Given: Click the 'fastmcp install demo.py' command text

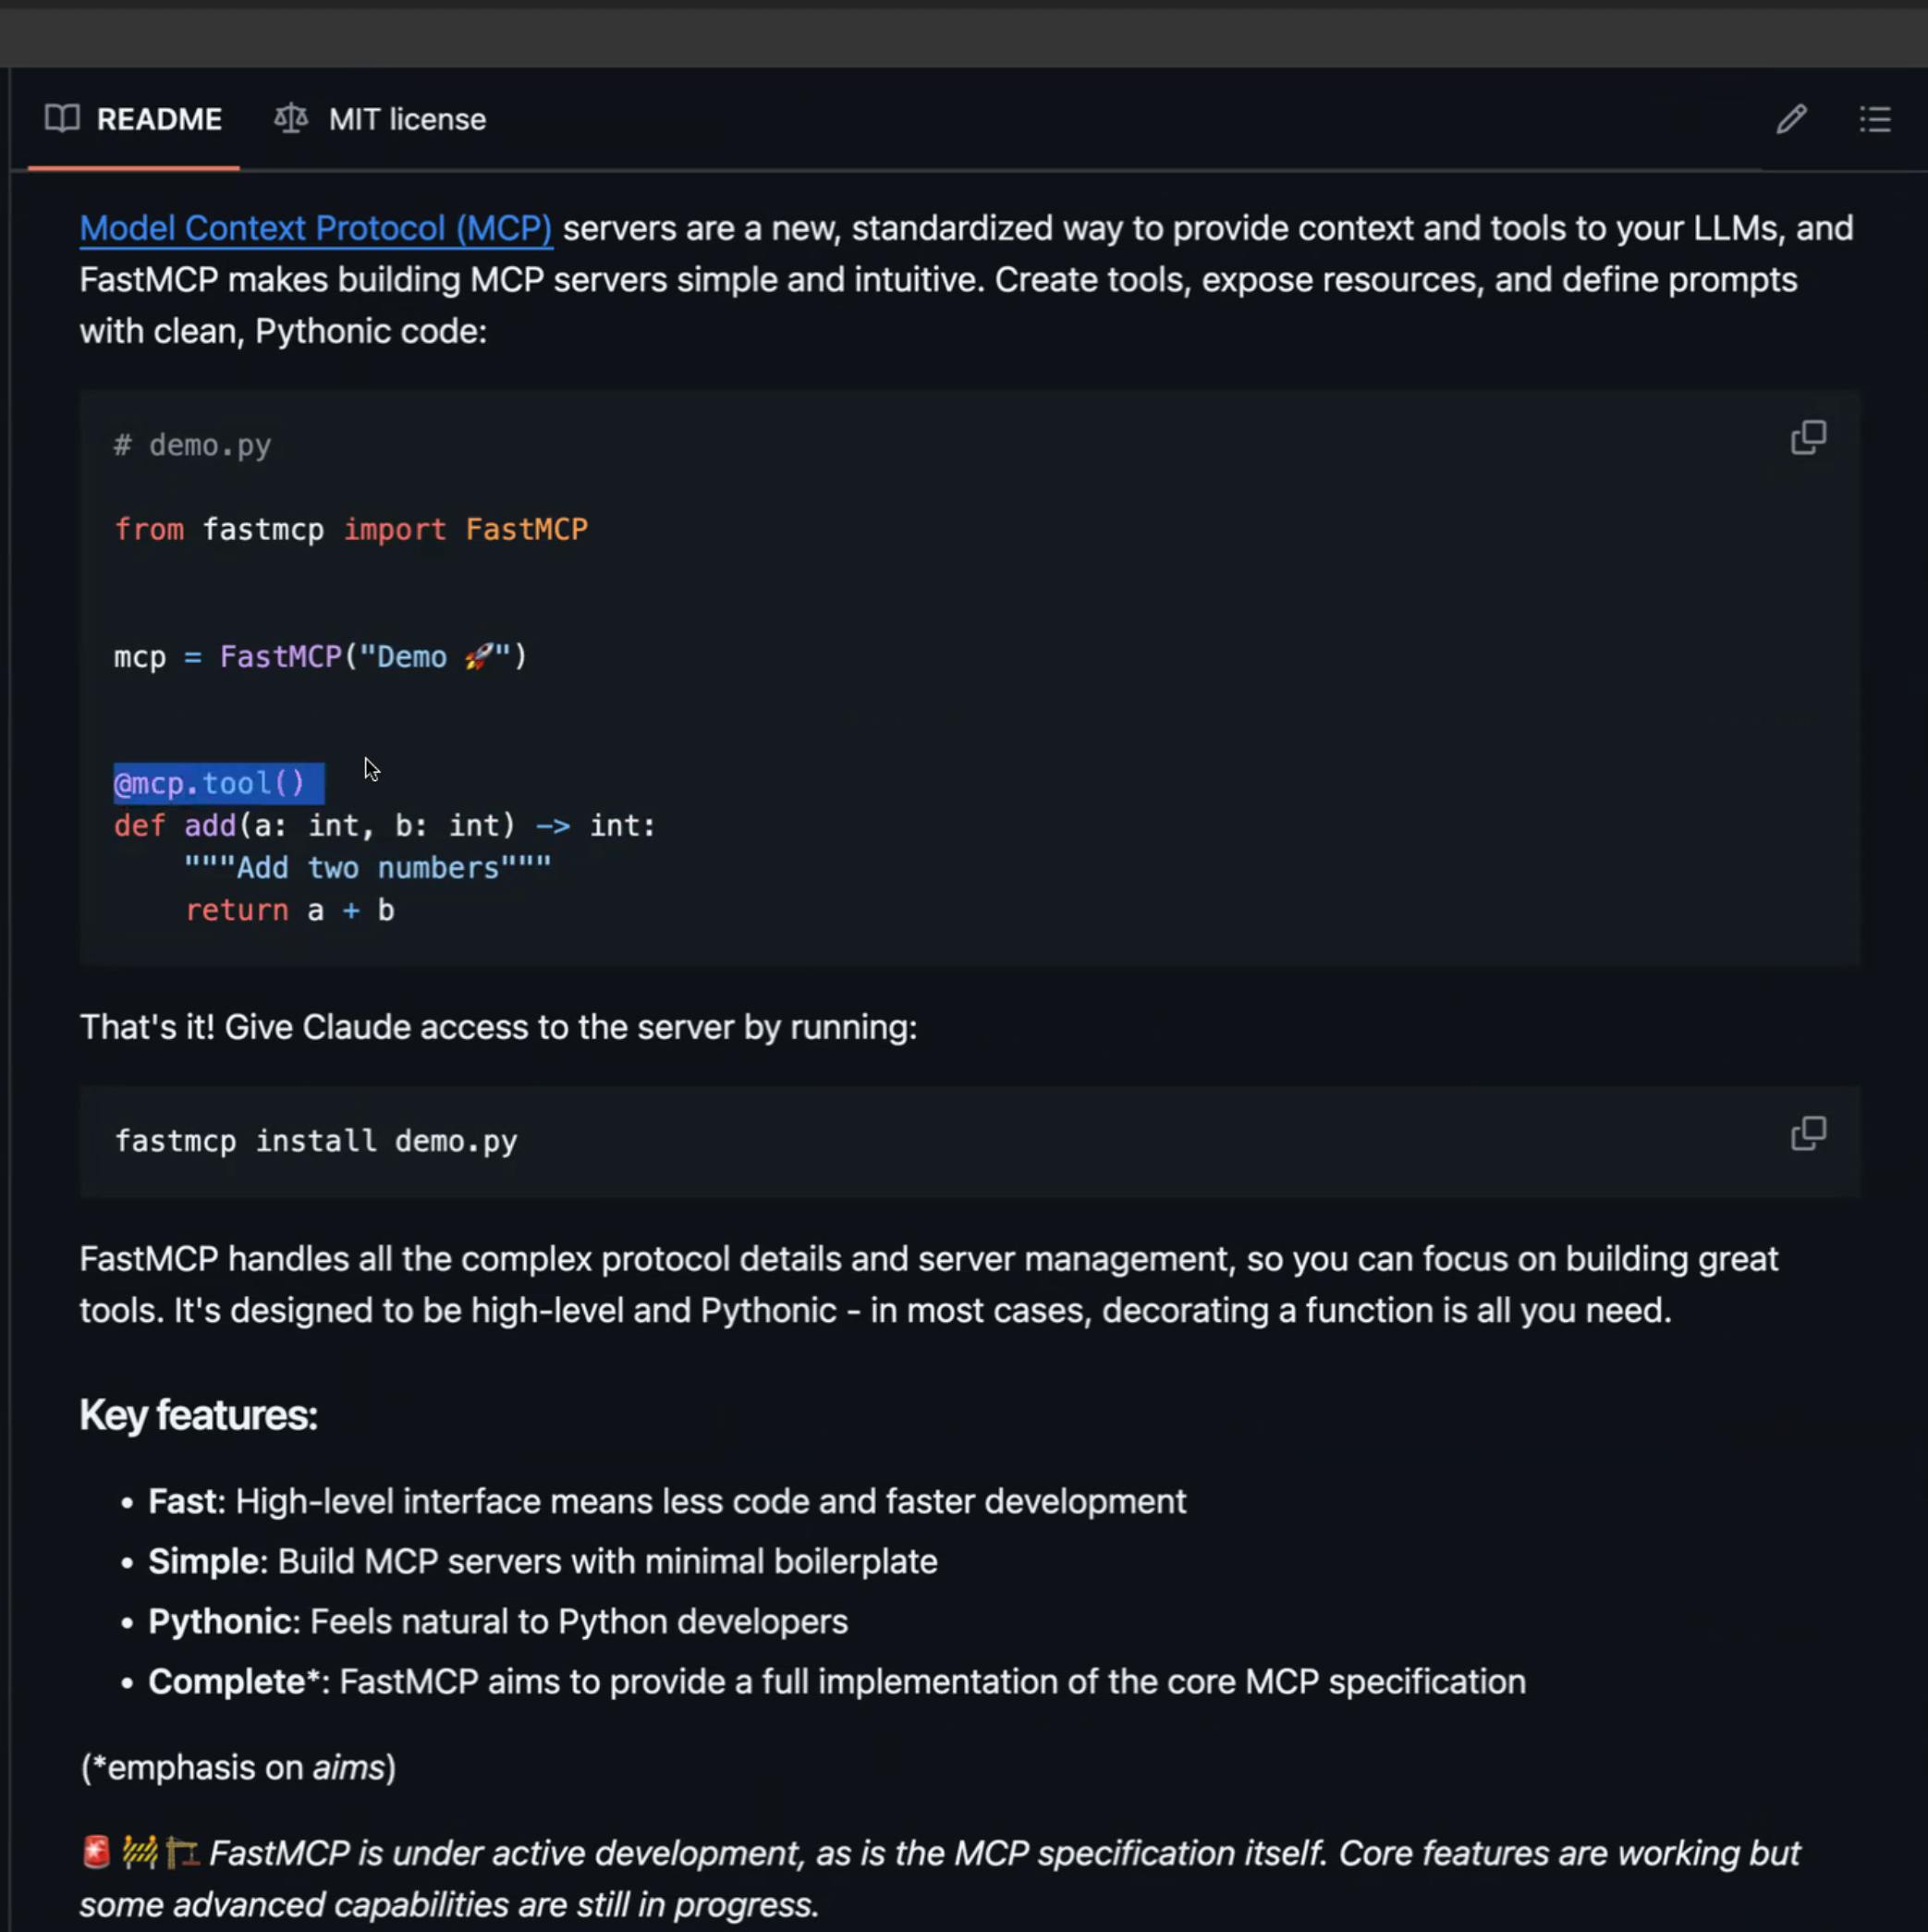Looking at the screenshot, I should [316, 1141].
